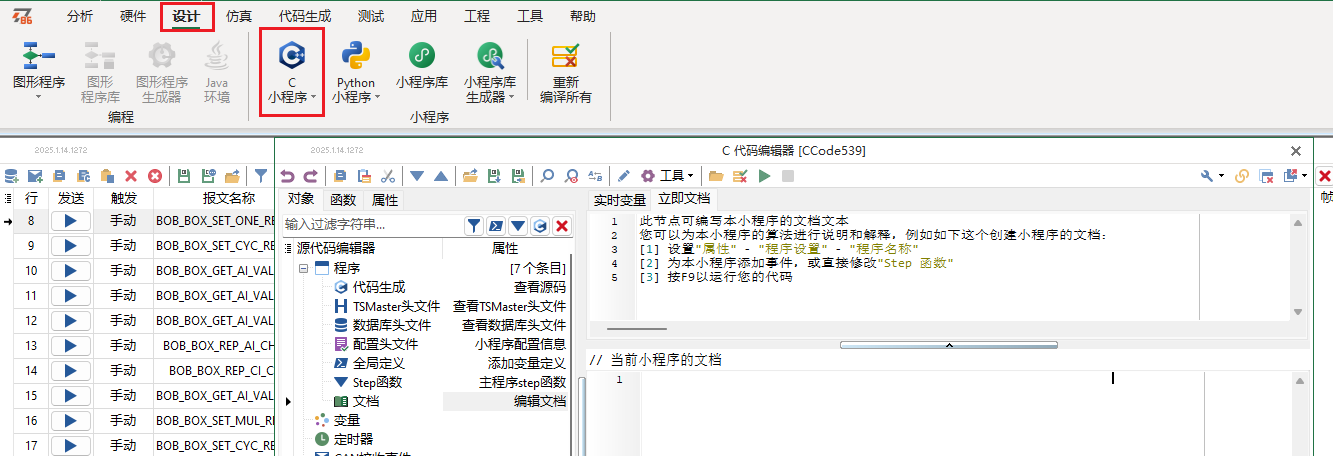This screenshot has height=456, width=1333.
Task: Click the green run play icon
Action: pyautogui.click(x=765, y=176)
